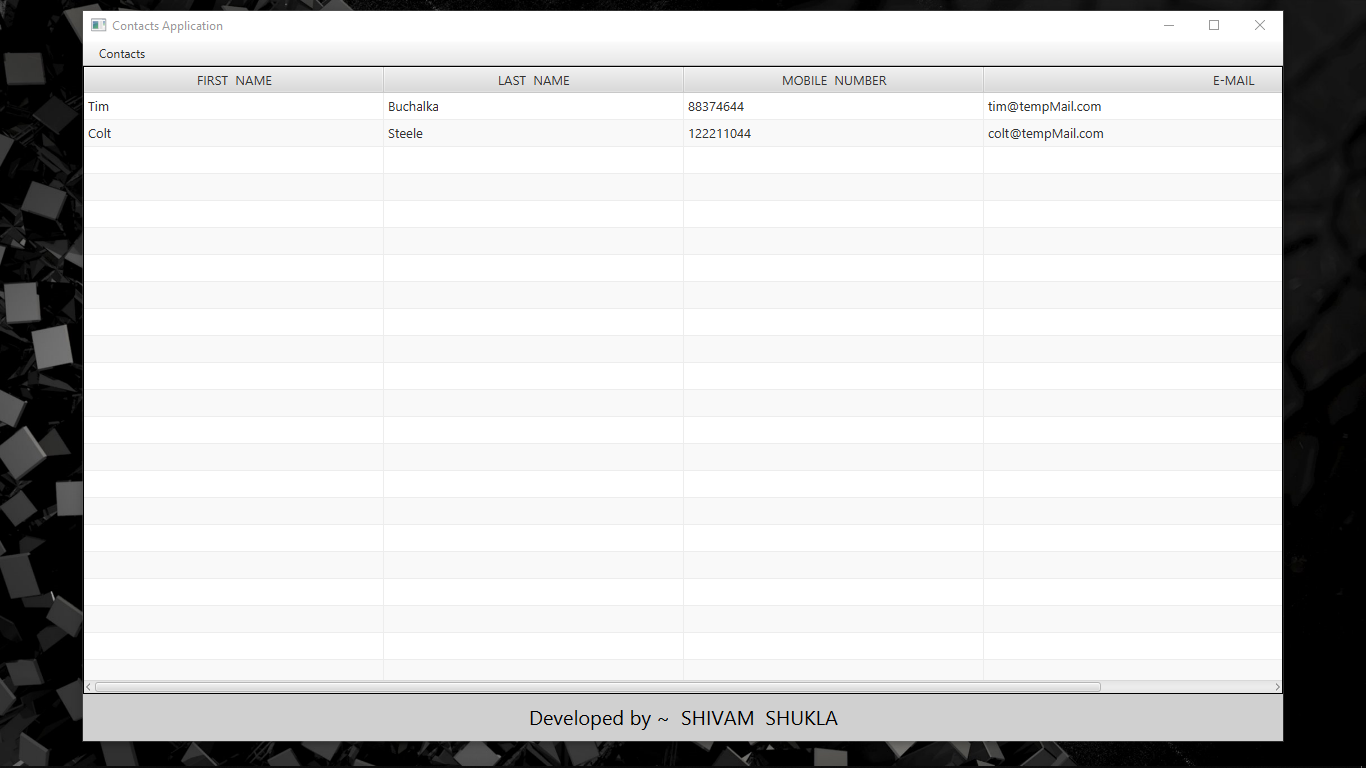
Task: Click Colt's email address colt@tempMail.com
Action: click(1045, 133)
